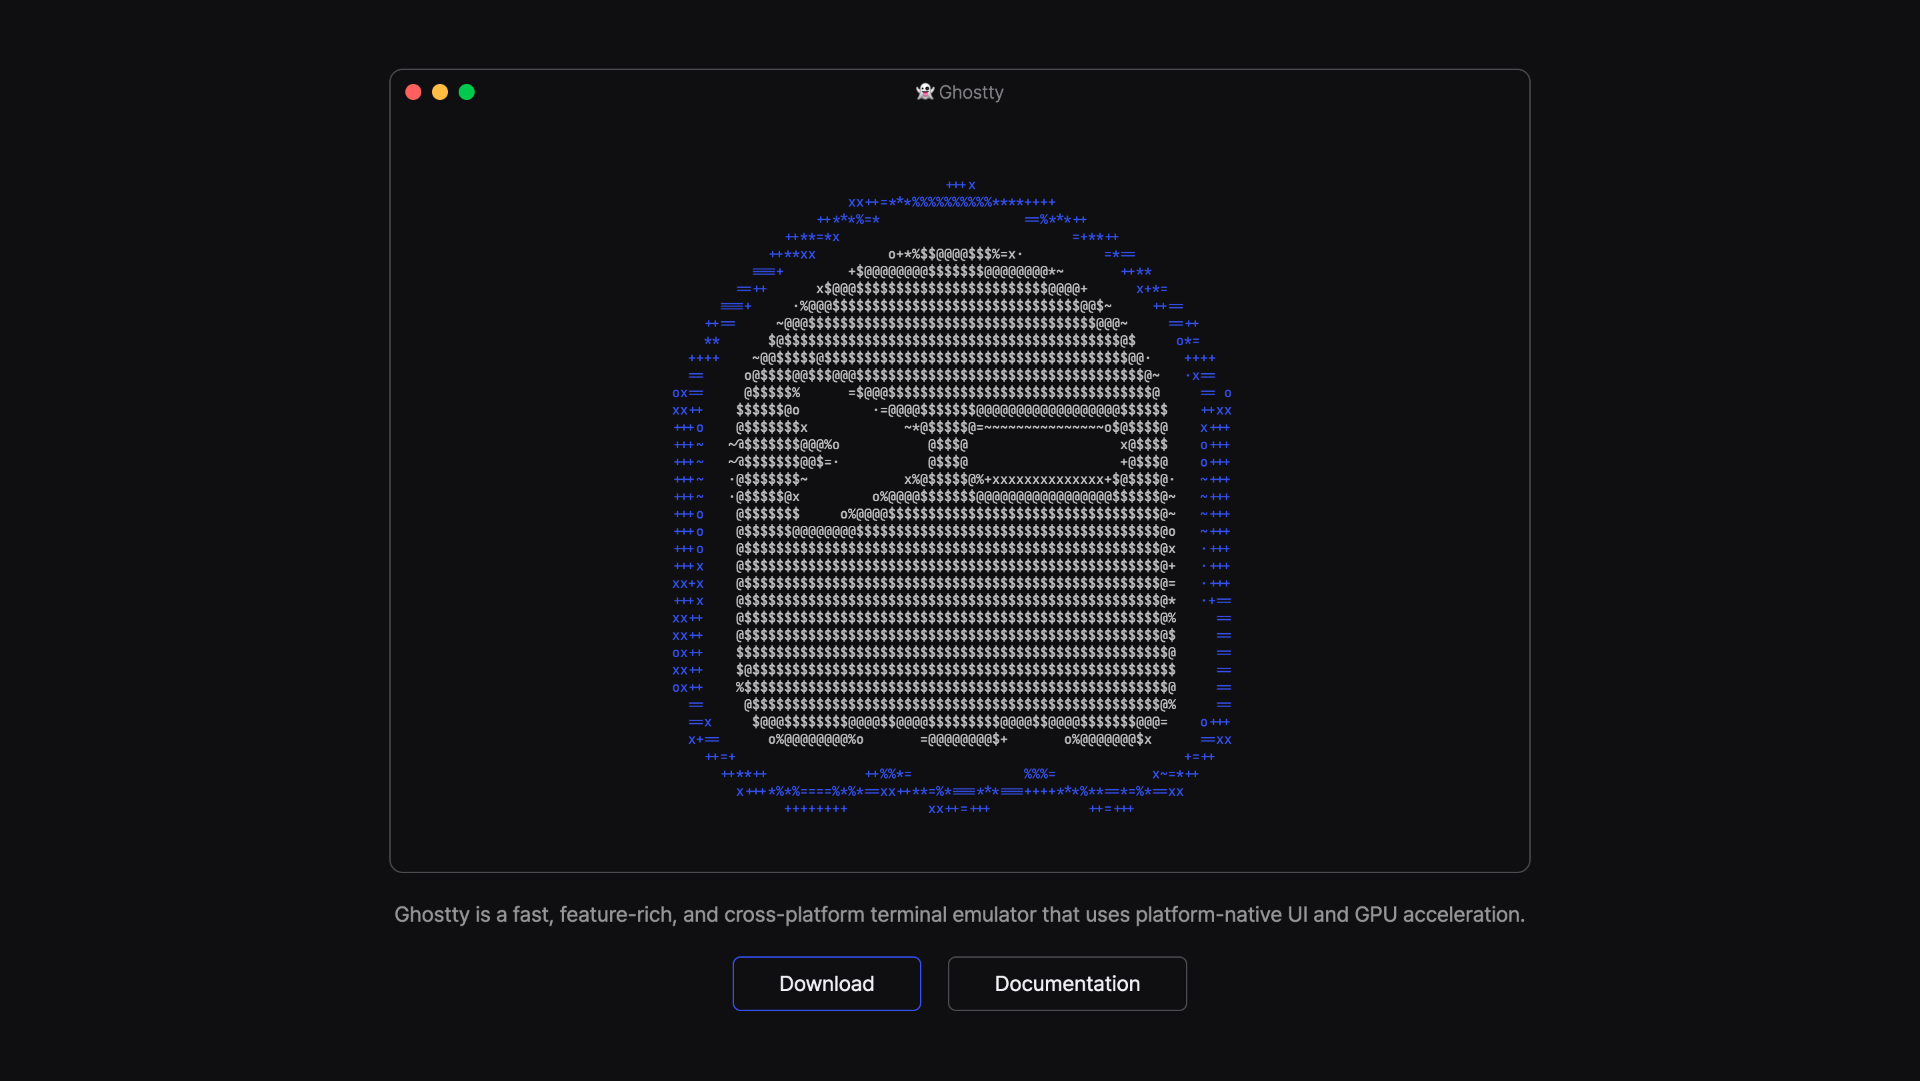Screen dimensions: 1920x1081
Task: Click the 'Ghostty' window title text
Action: point(971,92)
